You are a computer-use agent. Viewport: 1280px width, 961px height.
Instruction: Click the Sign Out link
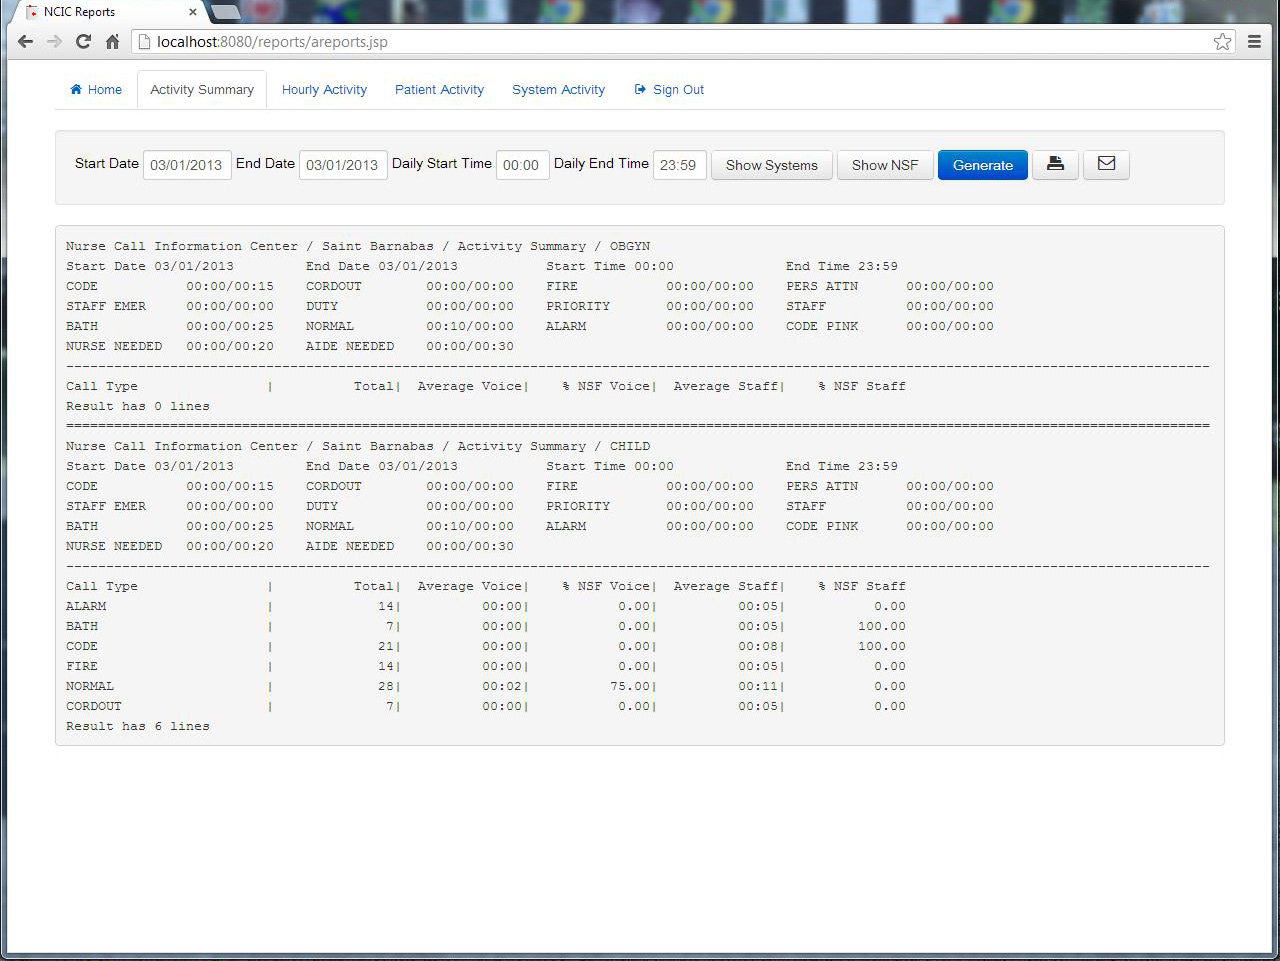(669, 90)
